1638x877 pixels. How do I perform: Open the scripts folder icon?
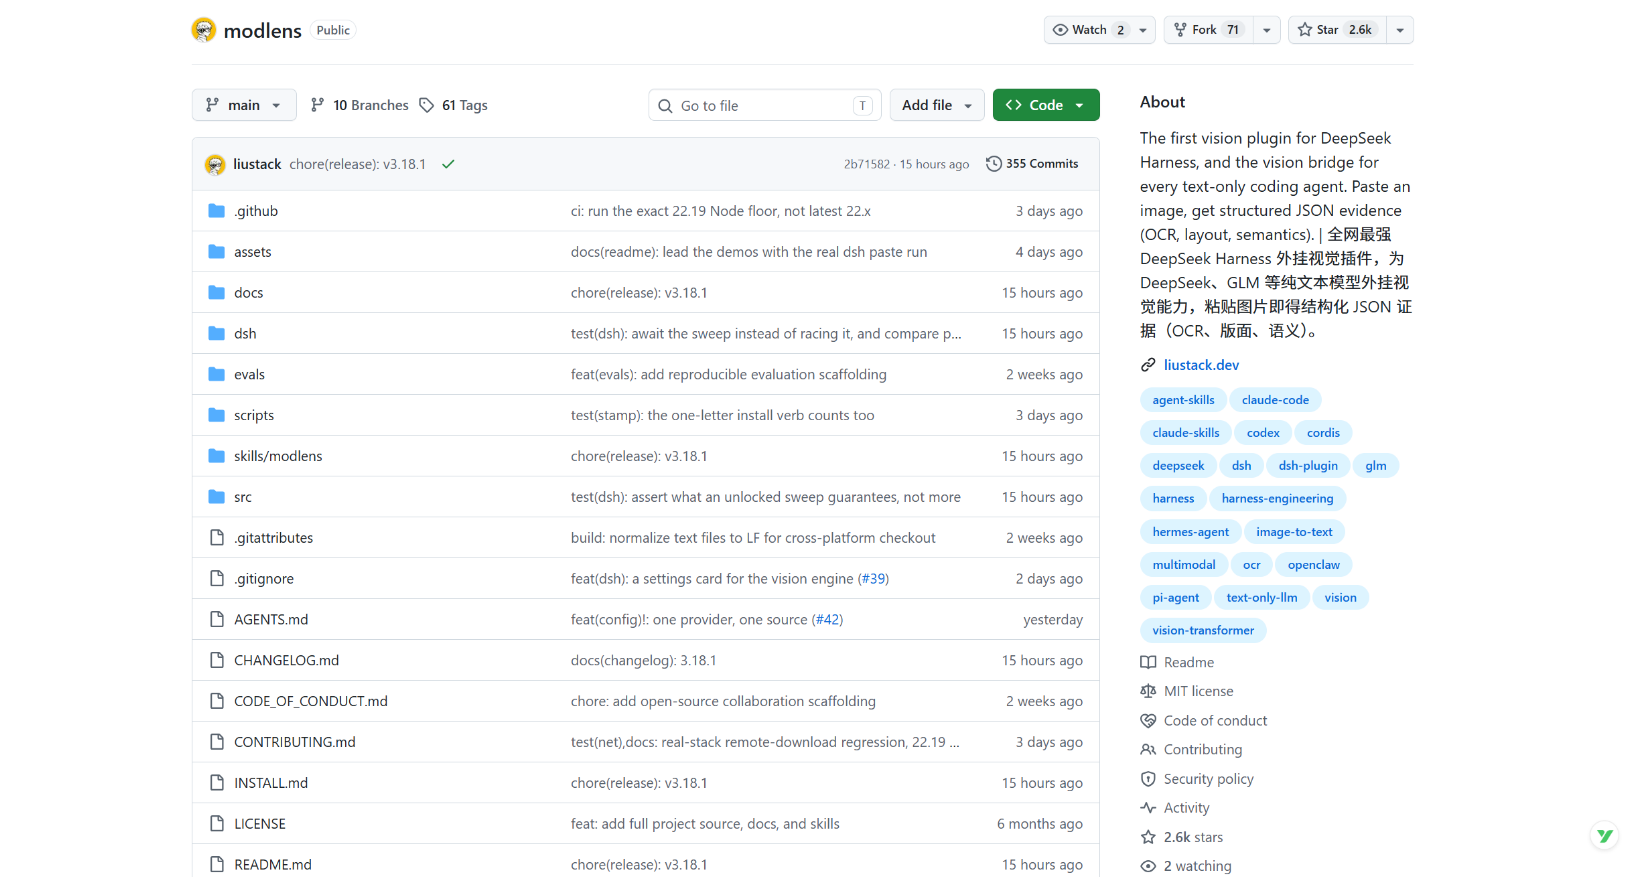click(216, 415)
